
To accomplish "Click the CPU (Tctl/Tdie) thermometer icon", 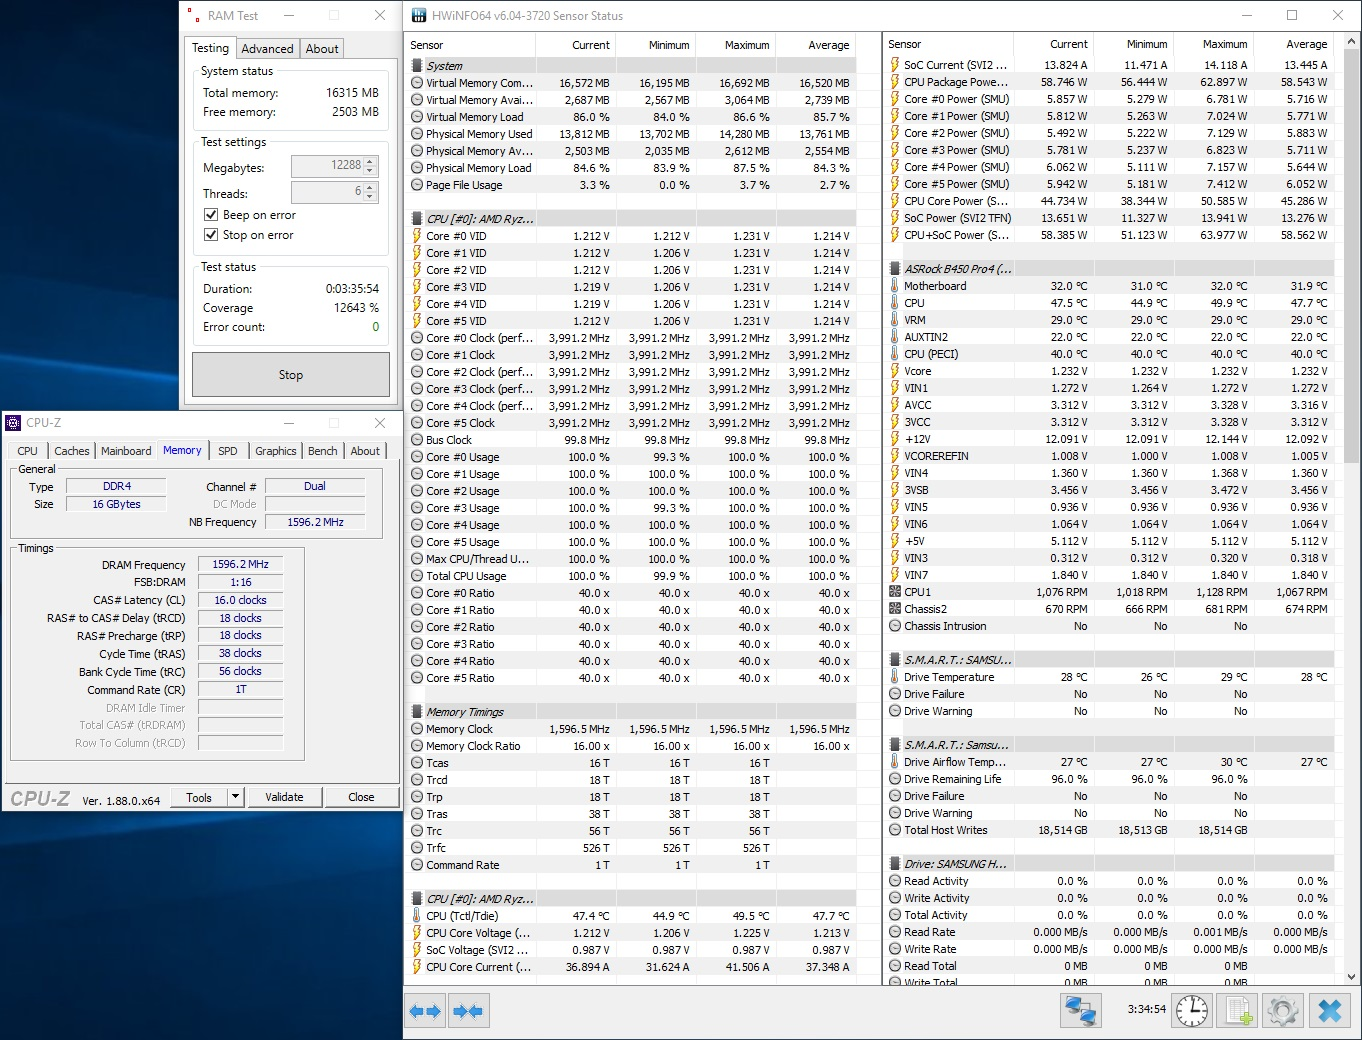I will pyautogui.click(x=417, y=916).
